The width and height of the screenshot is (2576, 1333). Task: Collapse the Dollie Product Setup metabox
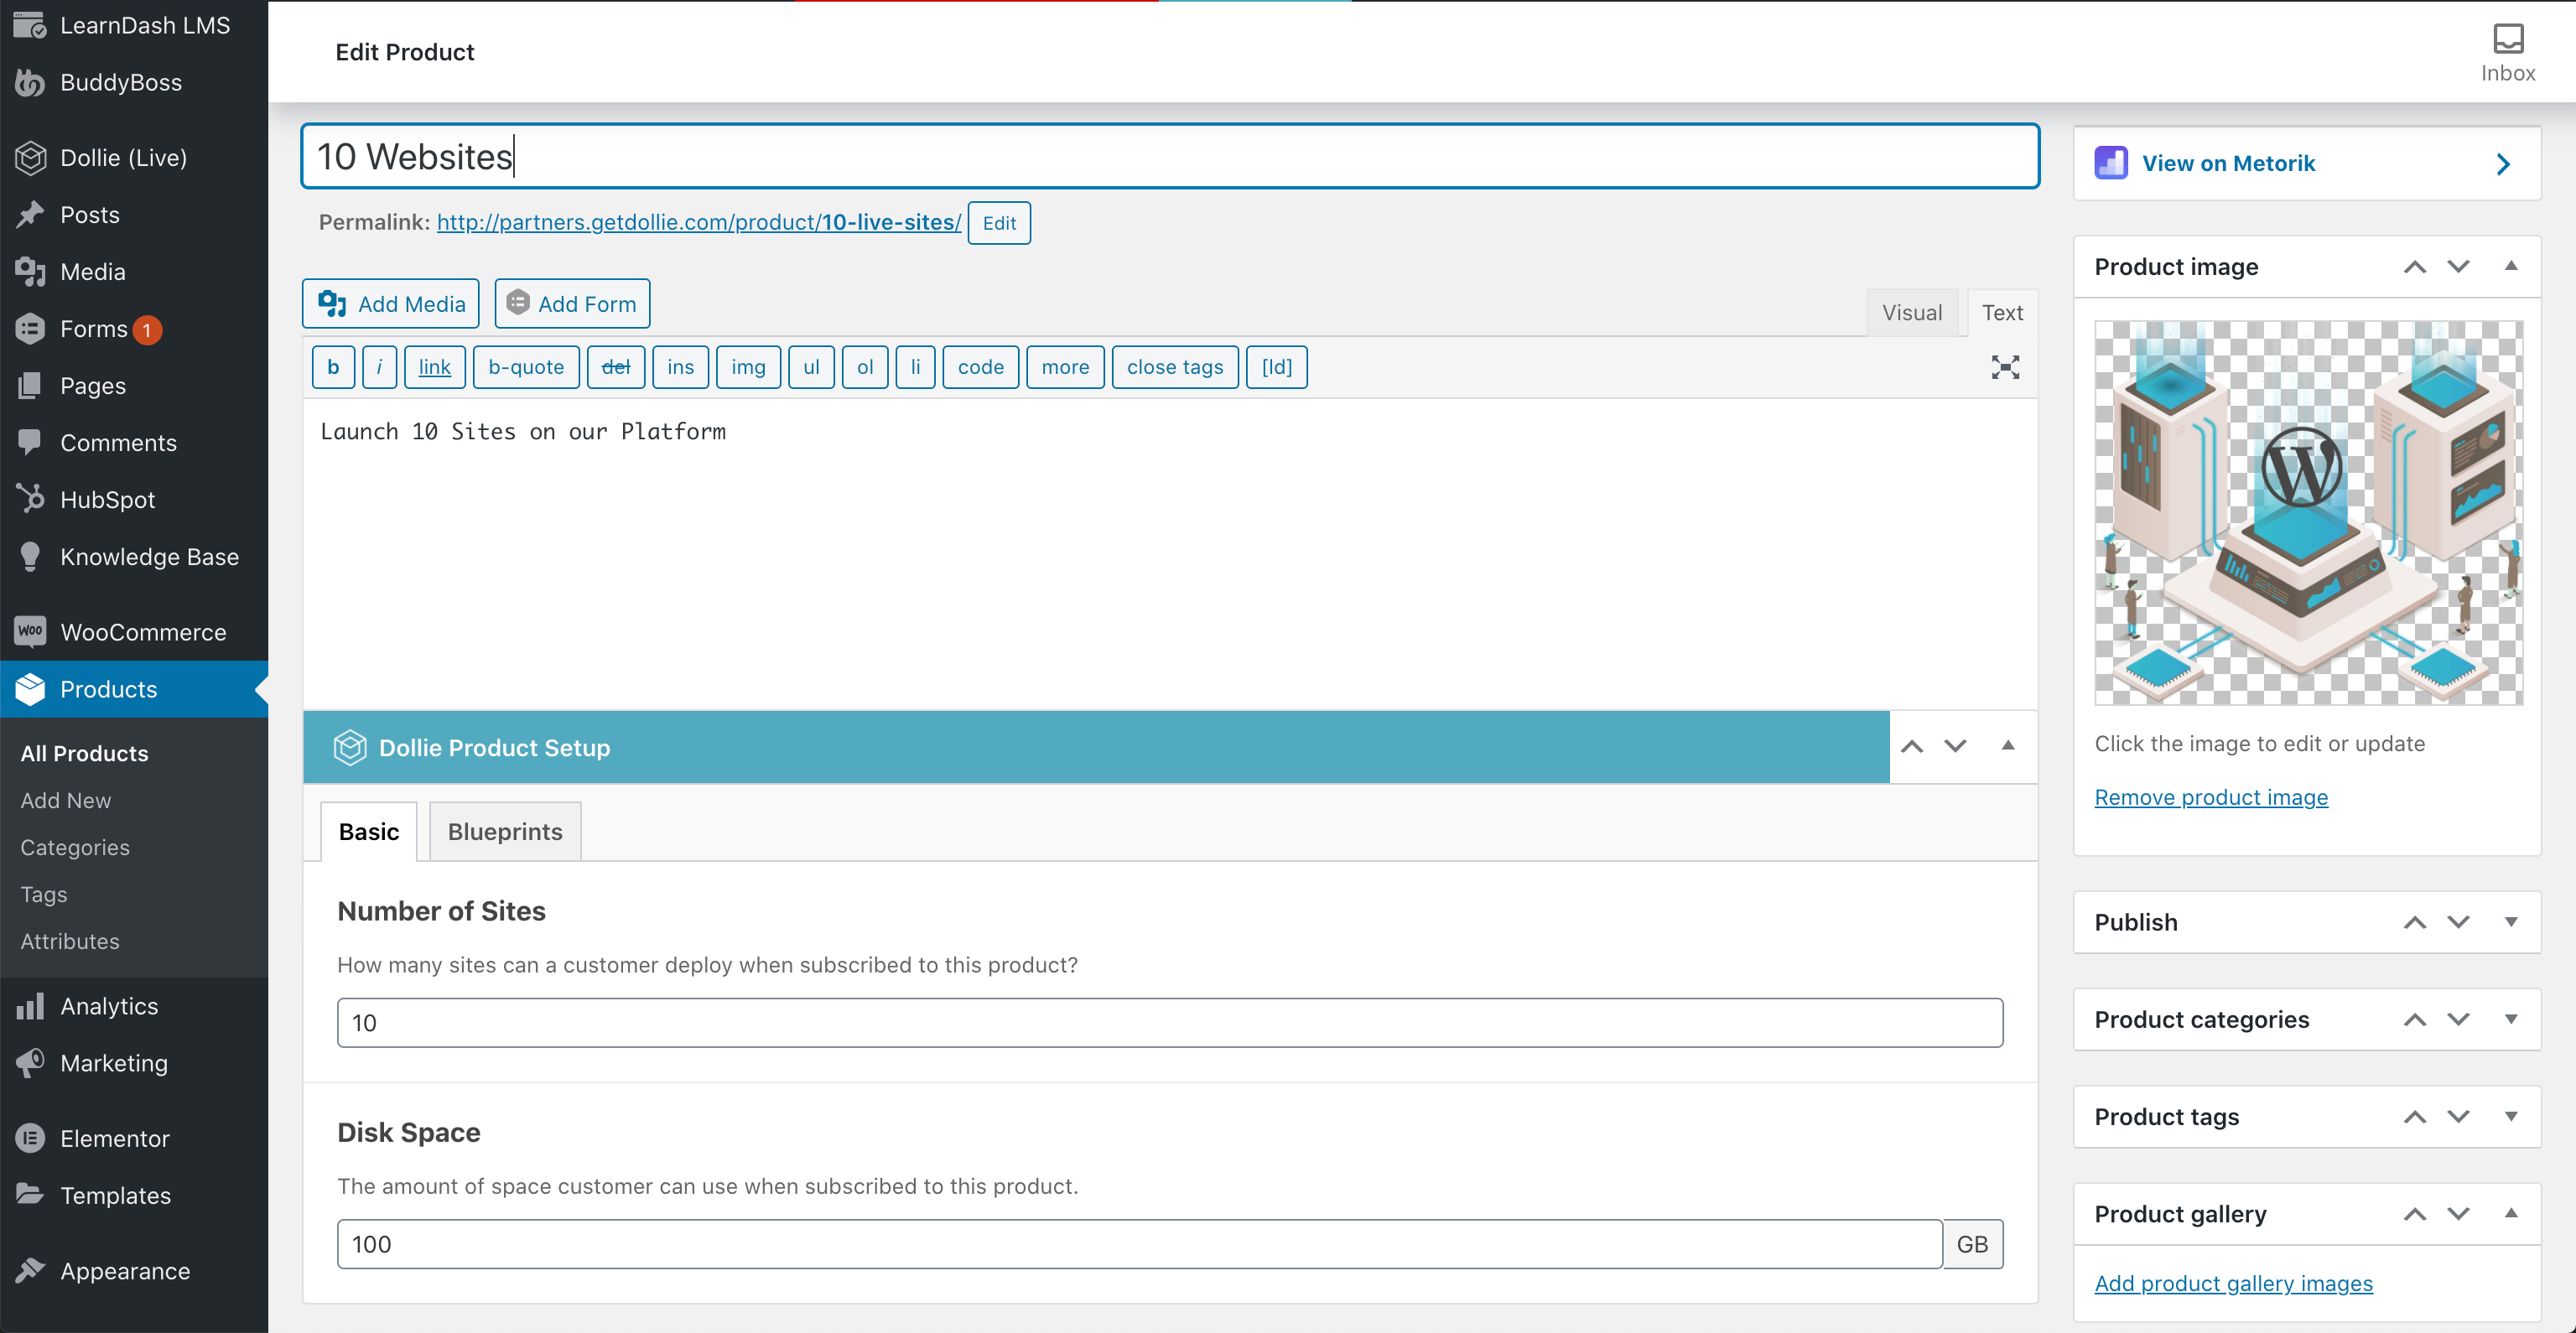click(x=2007, y=746)
